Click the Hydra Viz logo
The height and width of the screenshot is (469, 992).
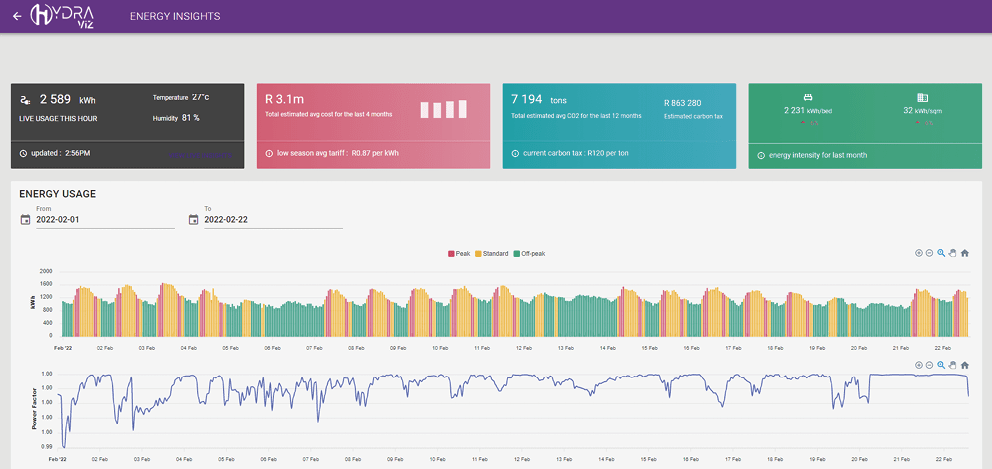(69, 16)
